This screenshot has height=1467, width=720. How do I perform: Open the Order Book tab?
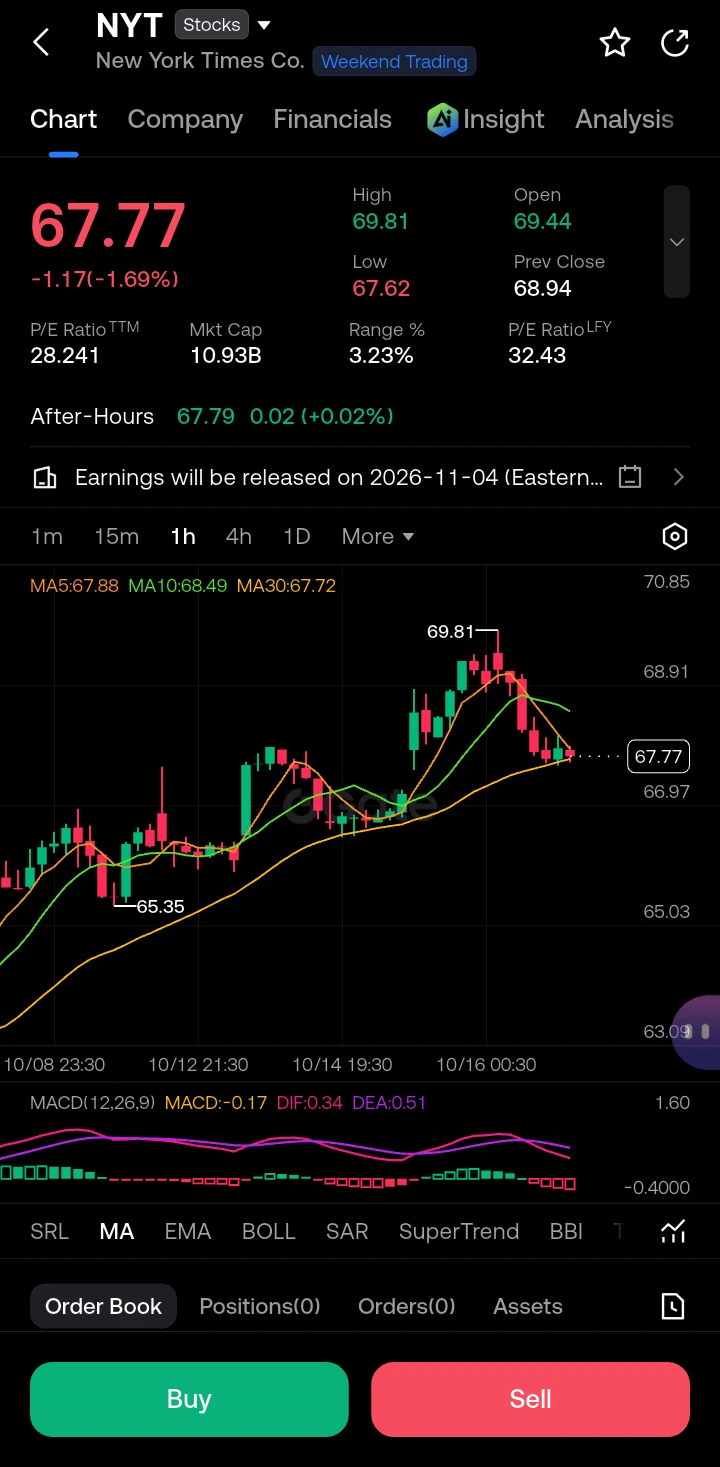(x=103, y=1306)
